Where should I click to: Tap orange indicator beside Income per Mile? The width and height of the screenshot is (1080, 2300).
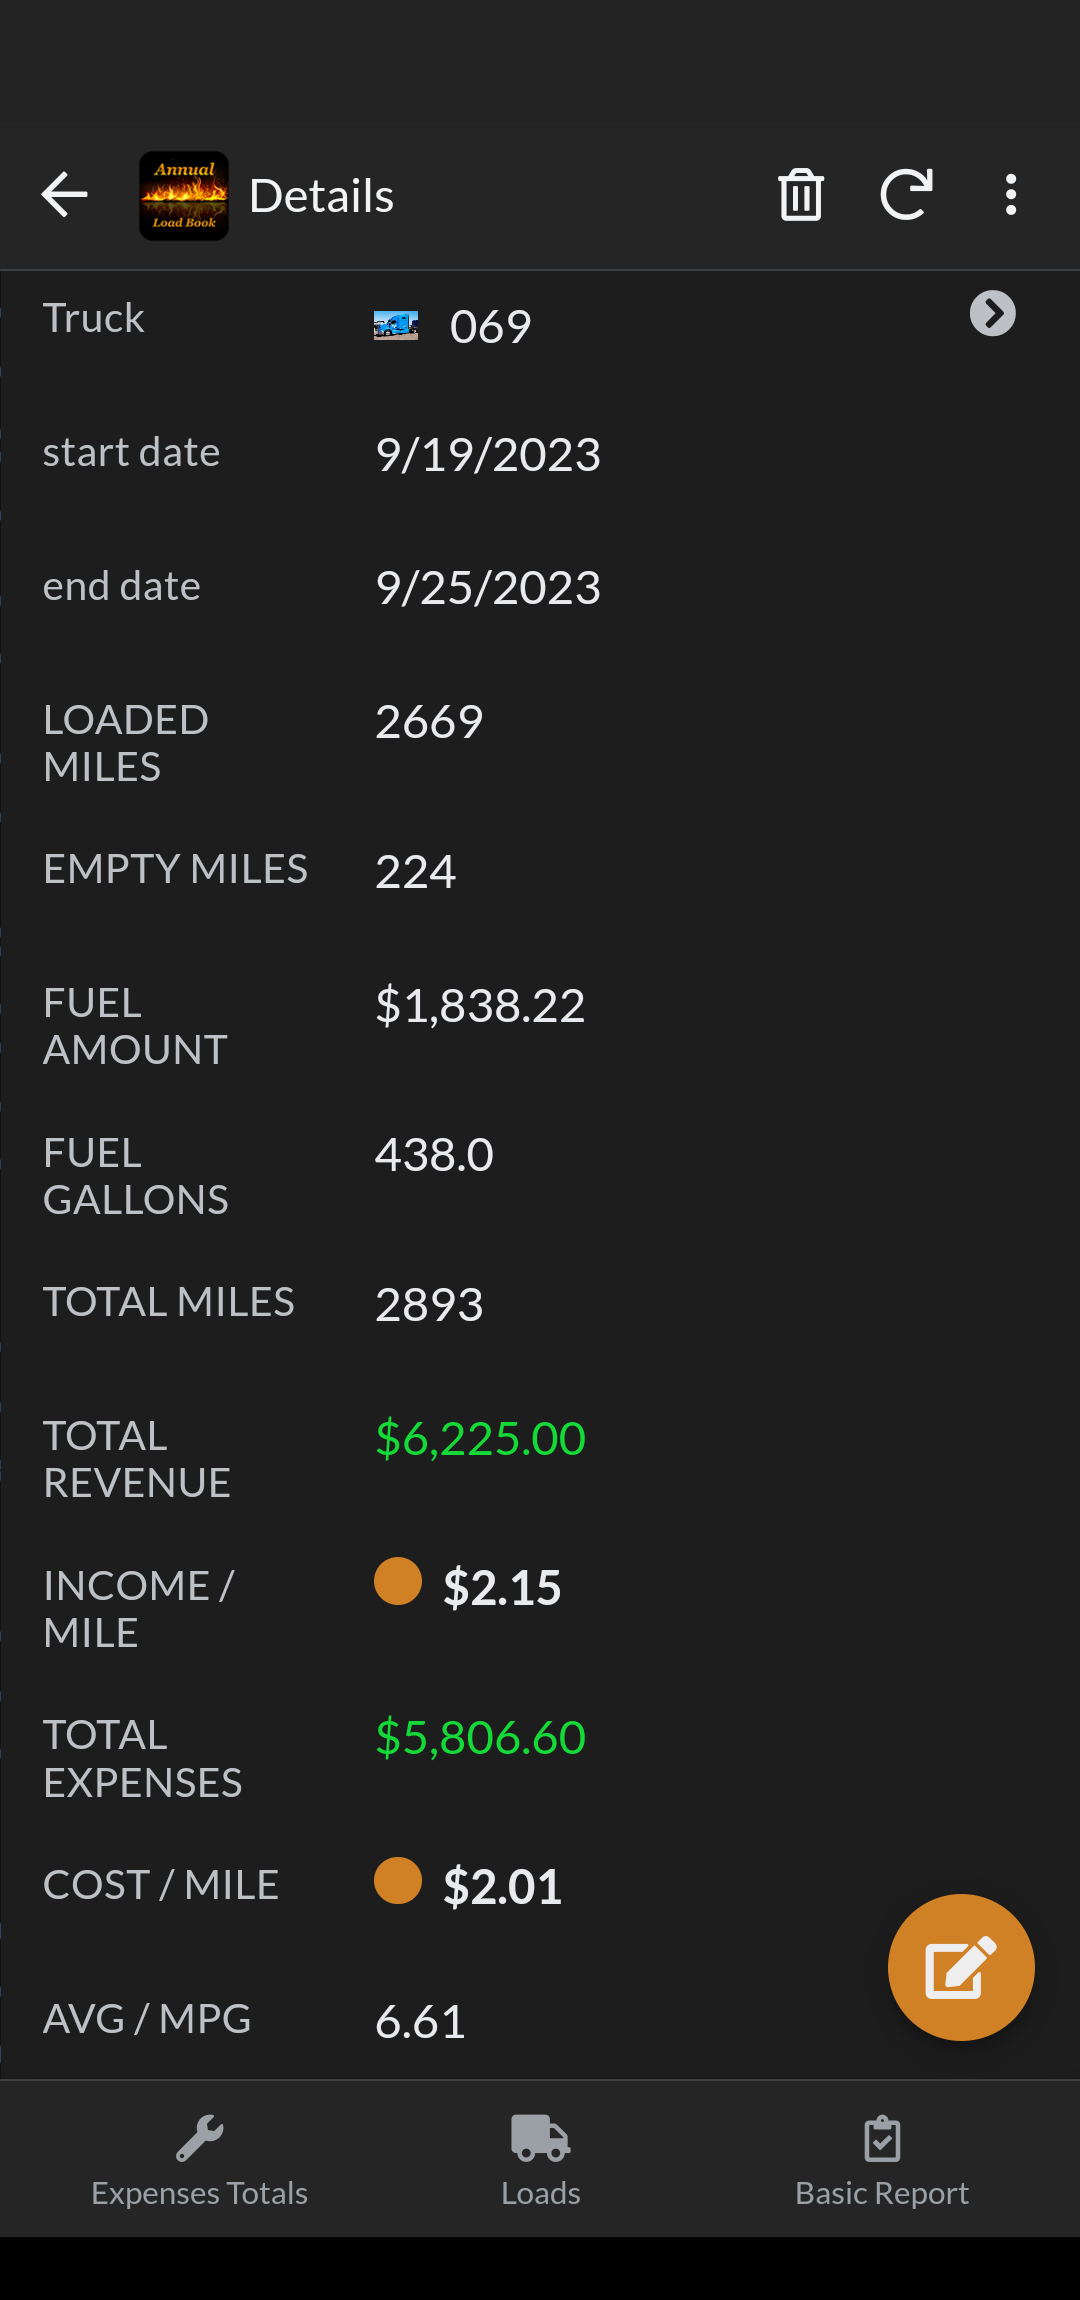tap(398, 1581)
